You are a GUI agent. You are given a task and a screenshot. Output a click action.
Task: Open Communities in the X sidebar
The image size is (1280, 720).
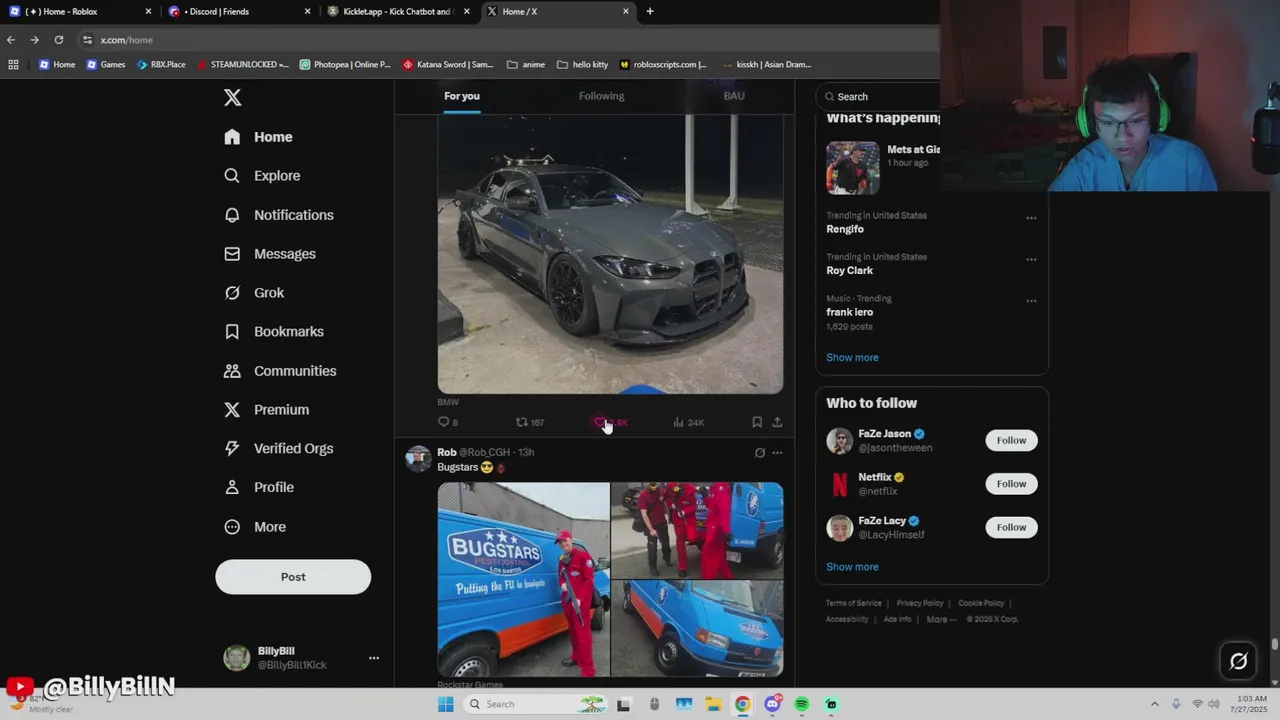(x=280, y=371)
